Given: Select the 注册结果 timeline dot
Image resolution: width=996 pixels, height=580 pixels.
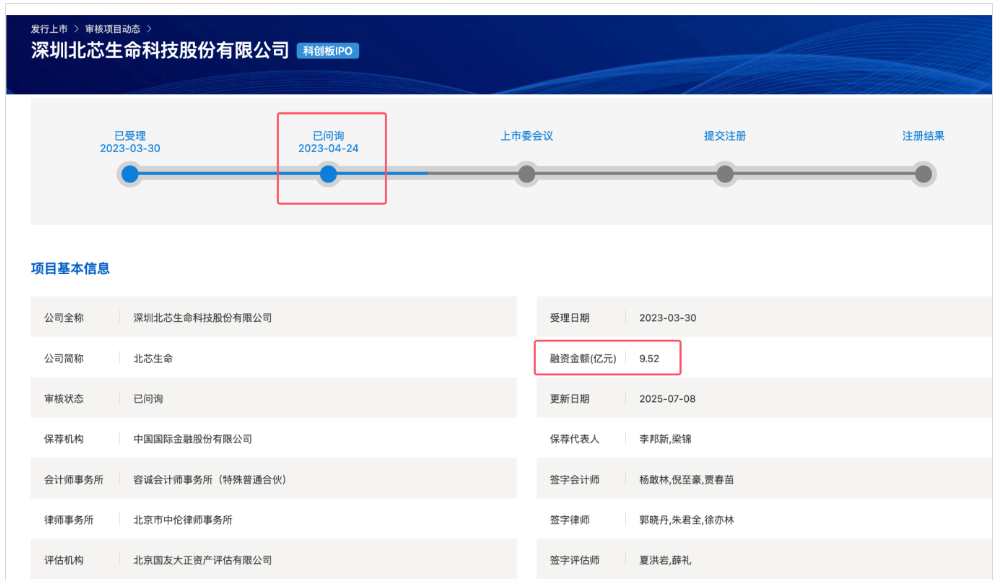Looking at the screenshot, I should 924,174.
